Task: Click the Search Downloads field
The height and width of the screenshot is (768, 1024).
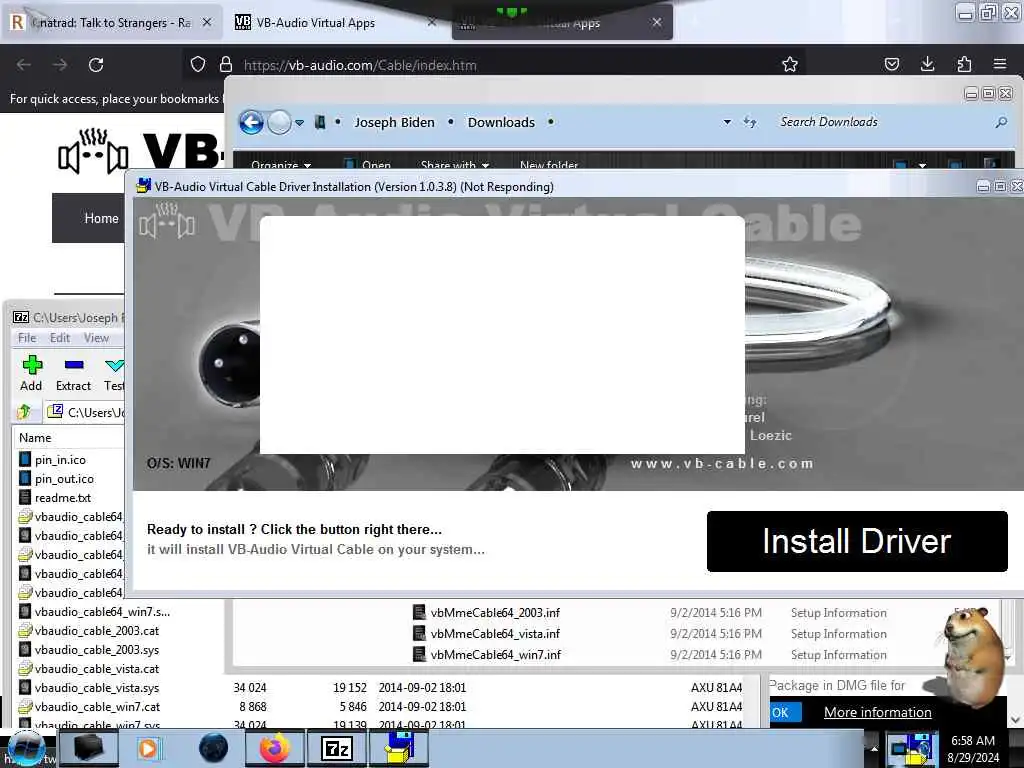Action: click(x=882, y=122)
